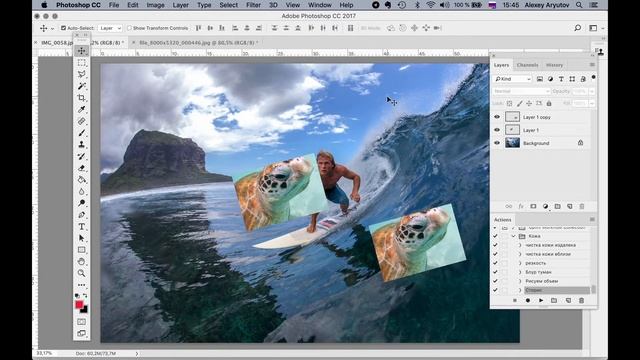Begin recording an action
Viewport: 640px width, 360px height.
pyautogui.click(x=528, y=300)
